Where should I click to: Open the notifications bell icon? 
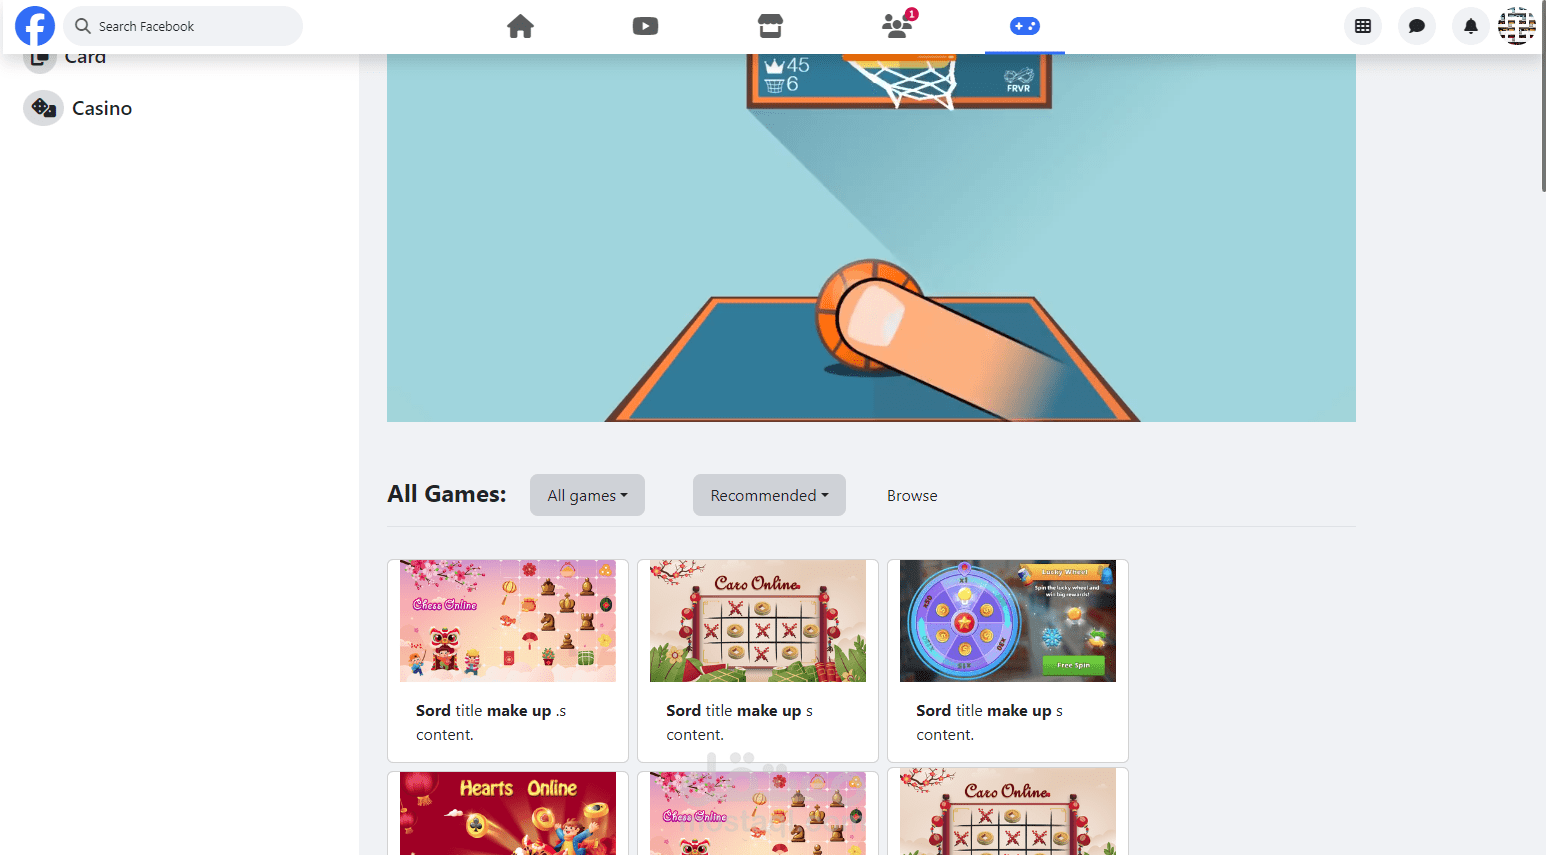pos(1471,26)
